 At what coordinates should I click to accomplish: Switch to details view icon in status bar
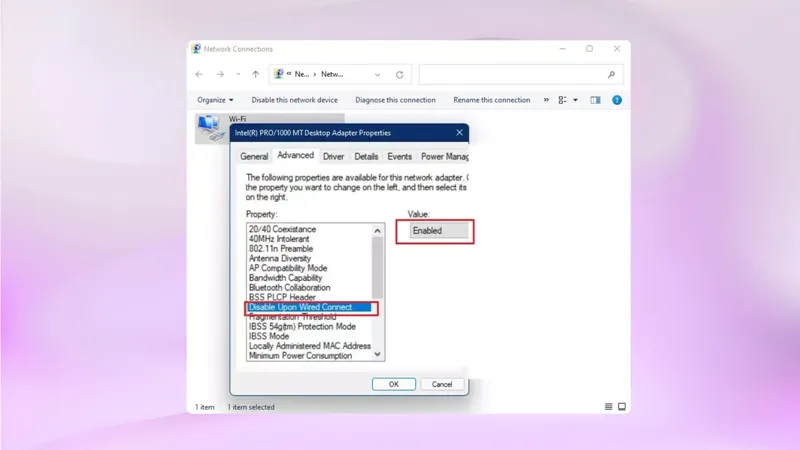[608, 407]
